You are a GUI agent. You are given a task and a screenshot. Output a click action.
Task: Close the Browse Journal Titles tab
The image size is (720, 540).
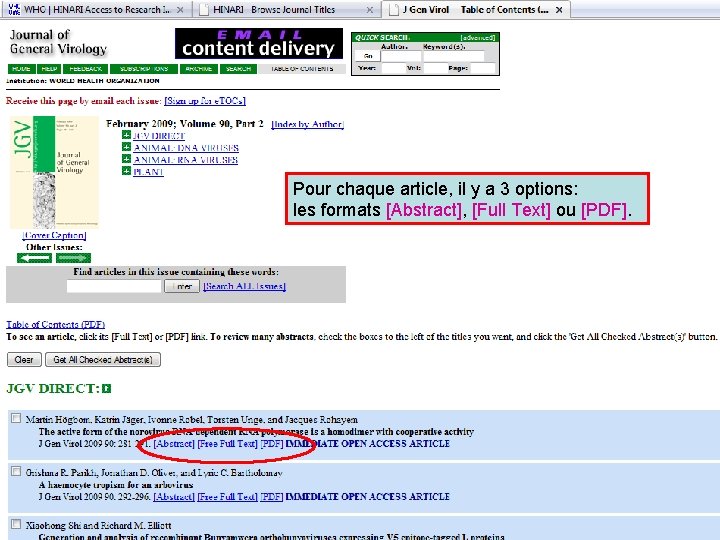click(370, 10)
